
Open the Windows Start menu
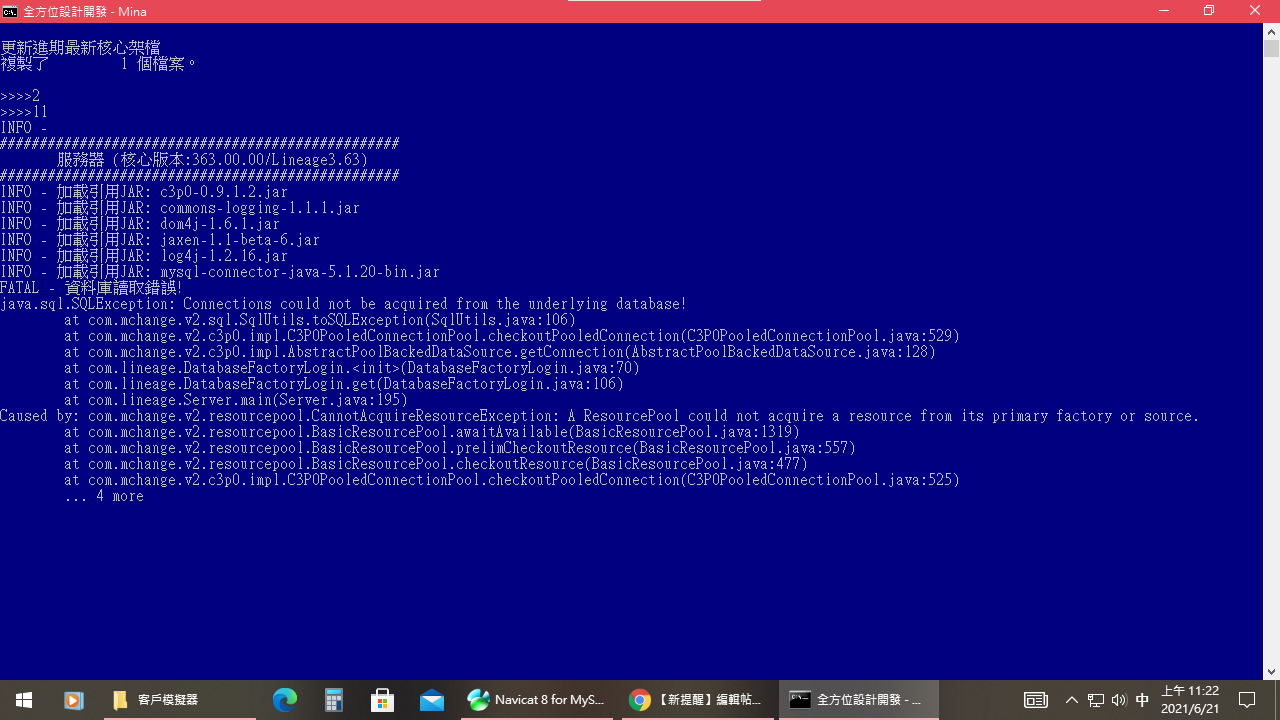pyautogui.click(x=24, y=700)
